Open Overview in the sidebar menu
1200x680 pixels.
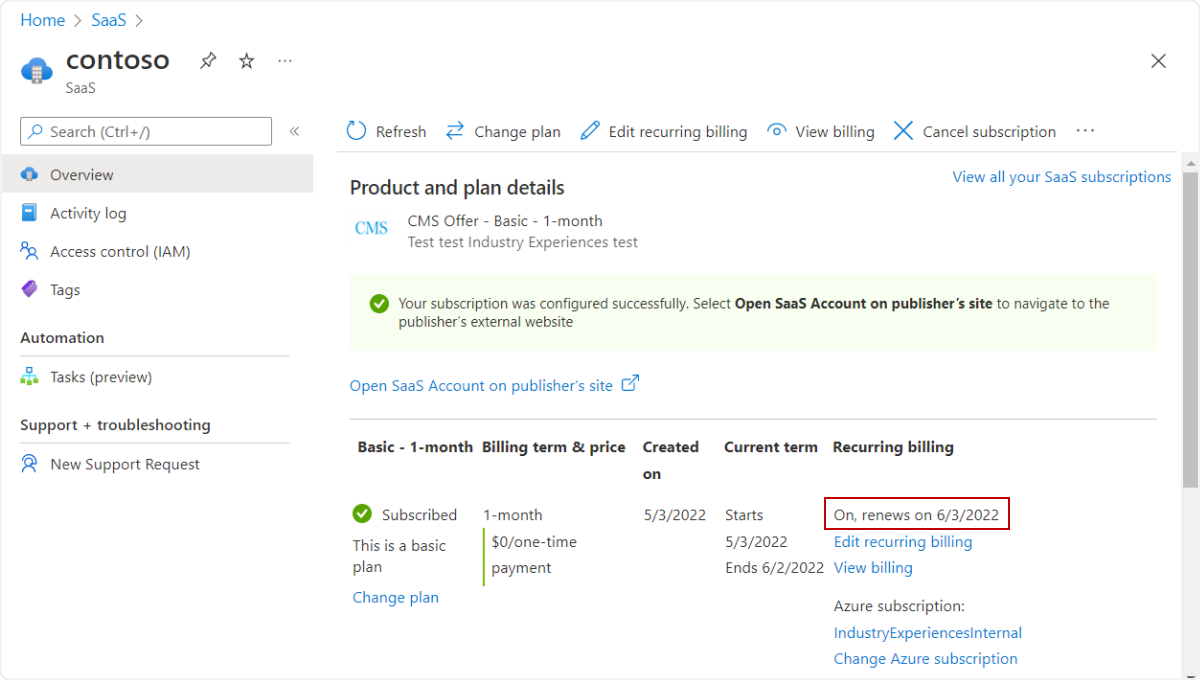pos(157,174)
